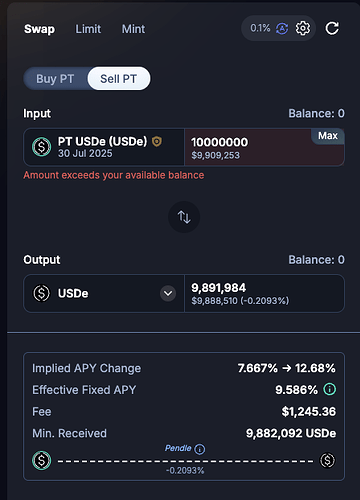Viewport: 360px width, 500px height.
Task: Switch toggle to Buy PT
Action: coord(55,79)
